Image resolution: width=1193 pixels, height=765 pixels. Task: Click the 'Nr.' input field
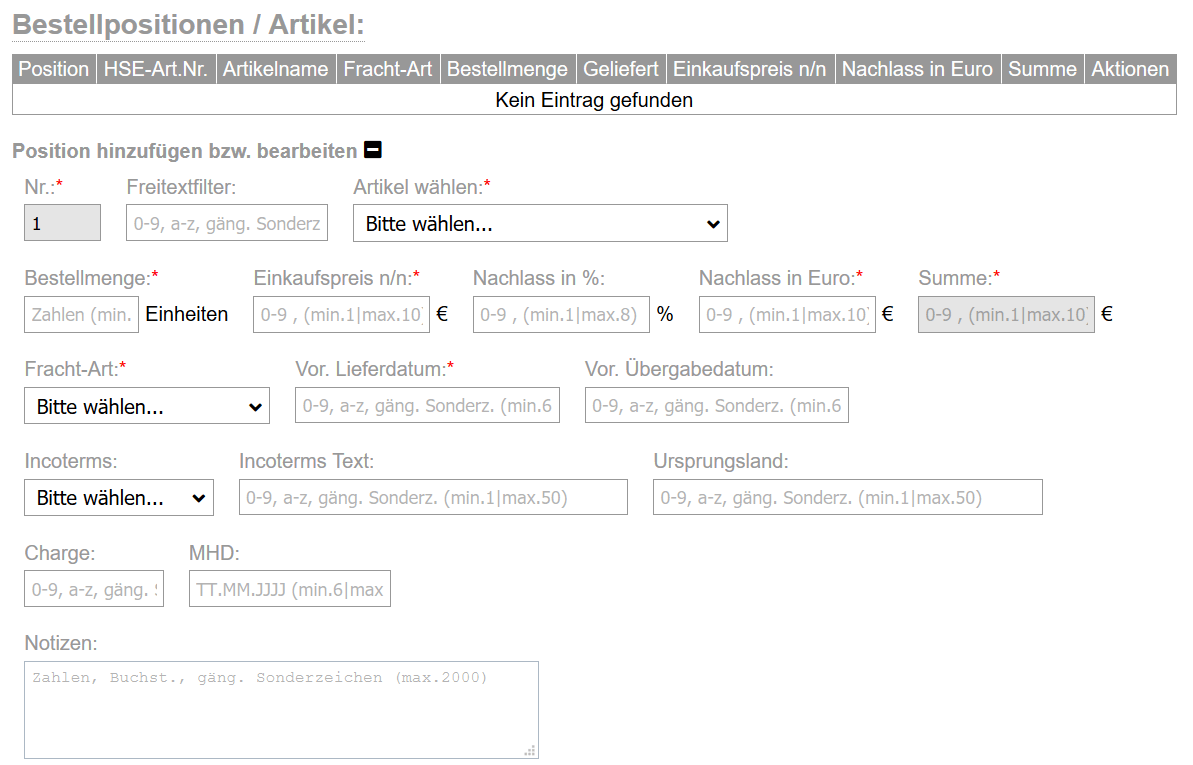(x=62, y=223)
